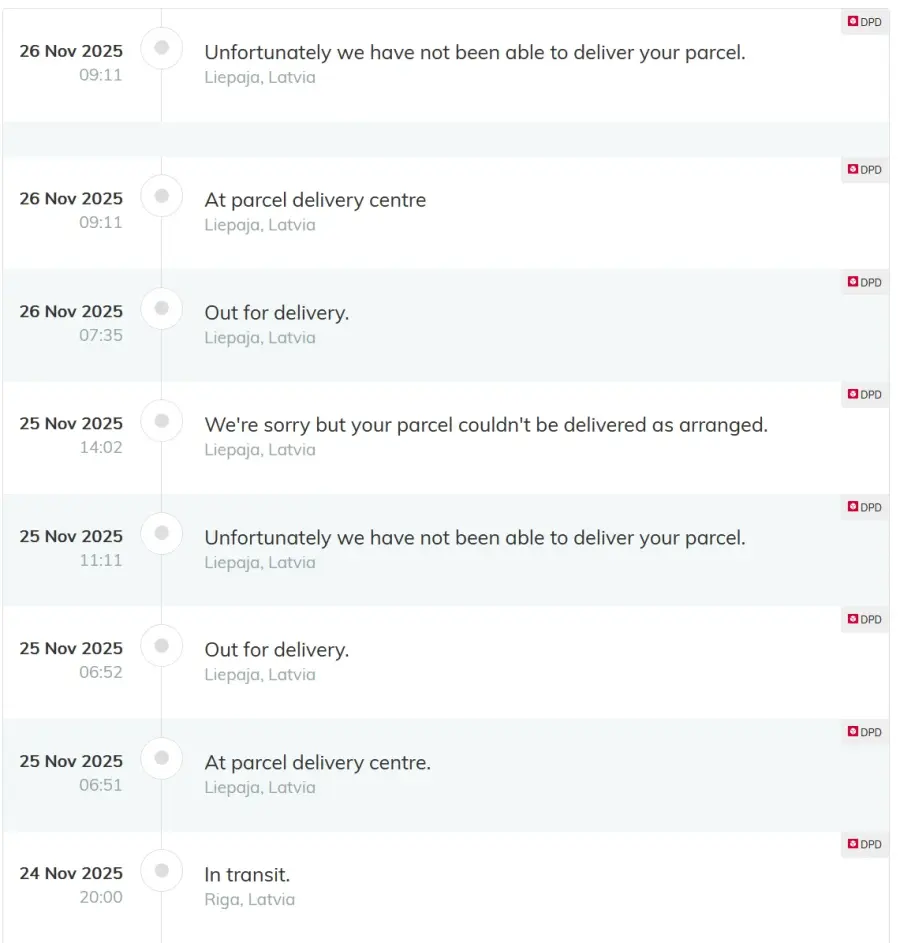Viewport: 900px width, 943px height.
Task: Select timeline dot at 25 Nov 11:11
Action: point(161,533)
